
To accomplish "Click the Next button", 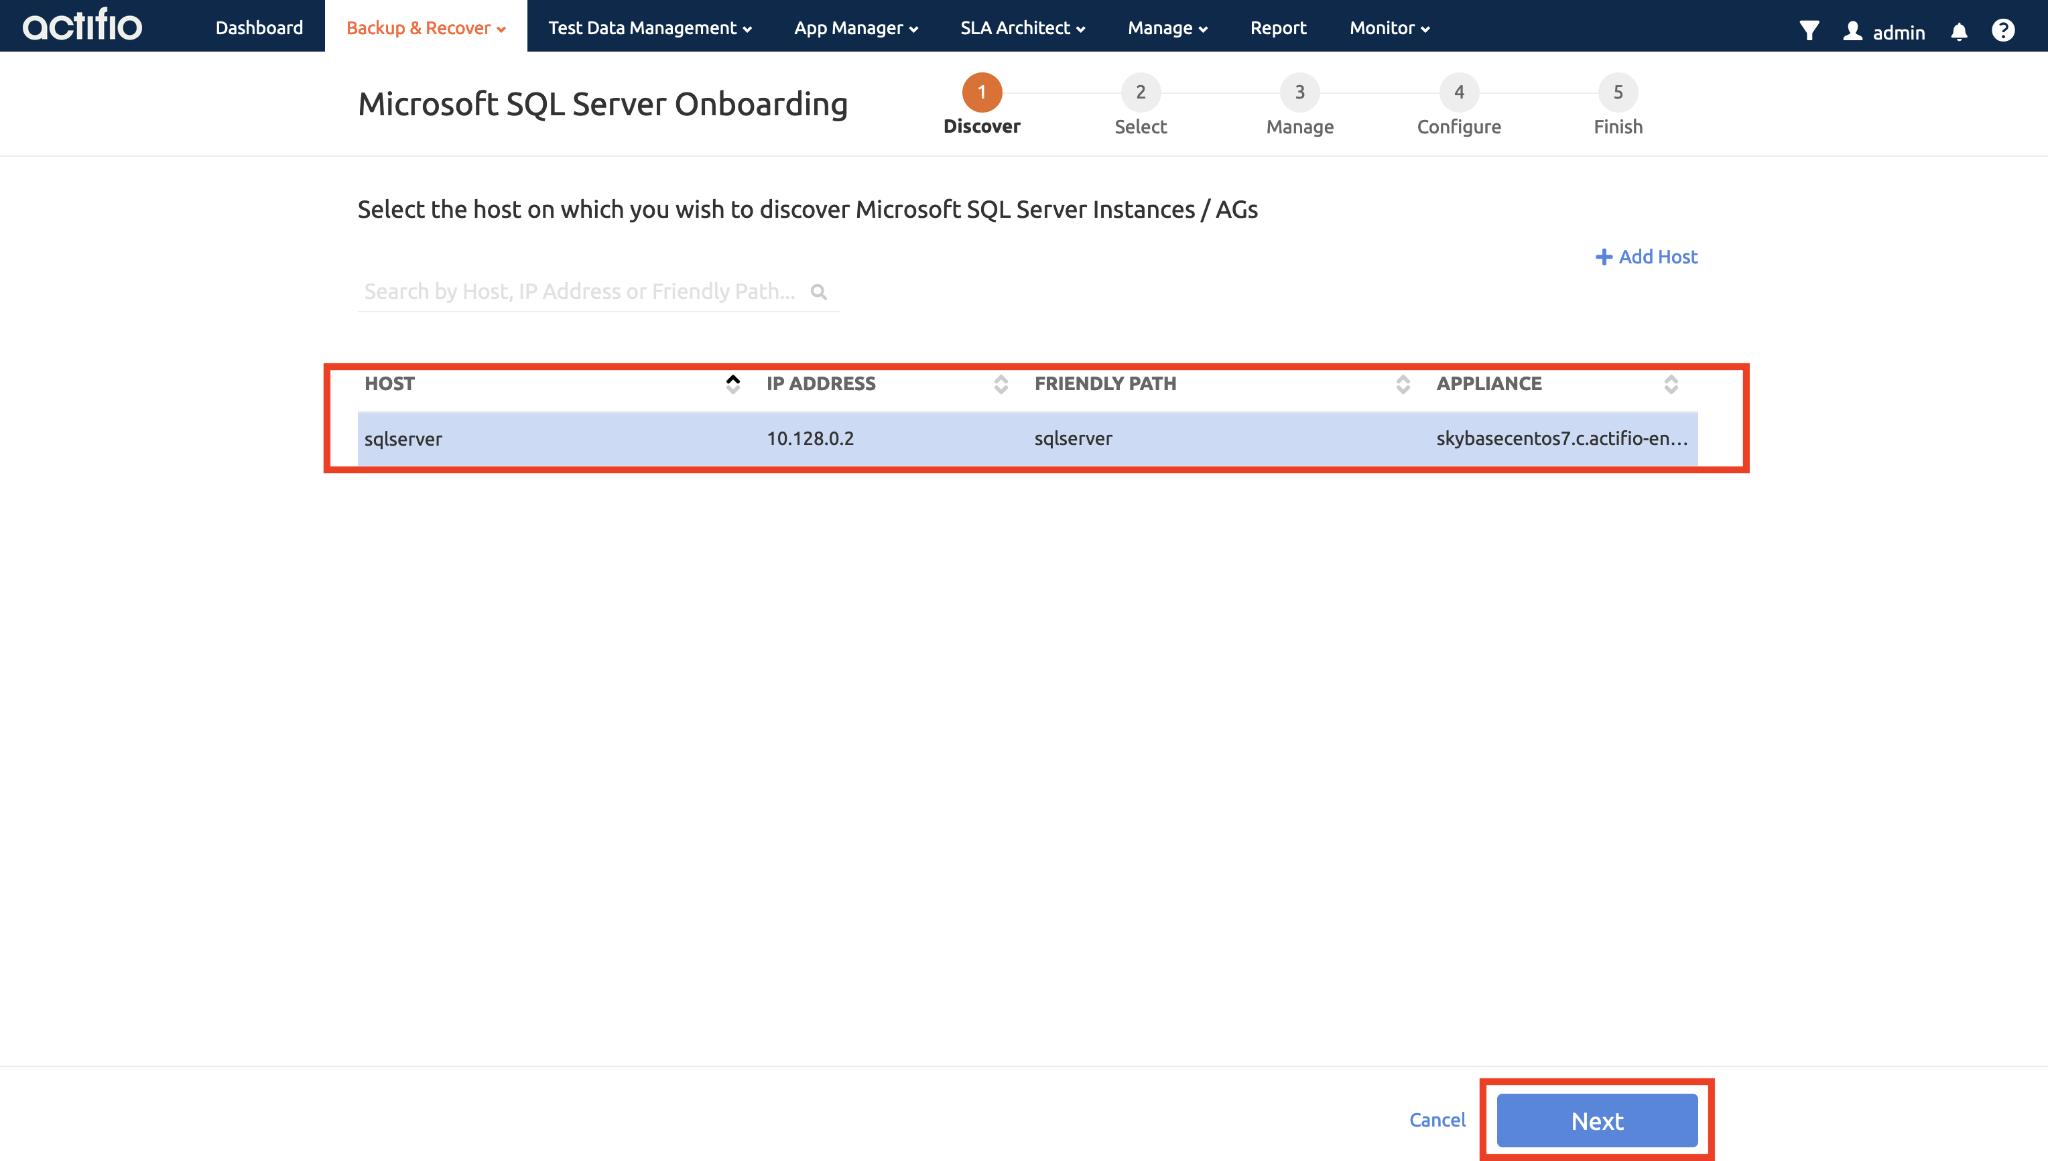I will [x=1597, y=1120].
